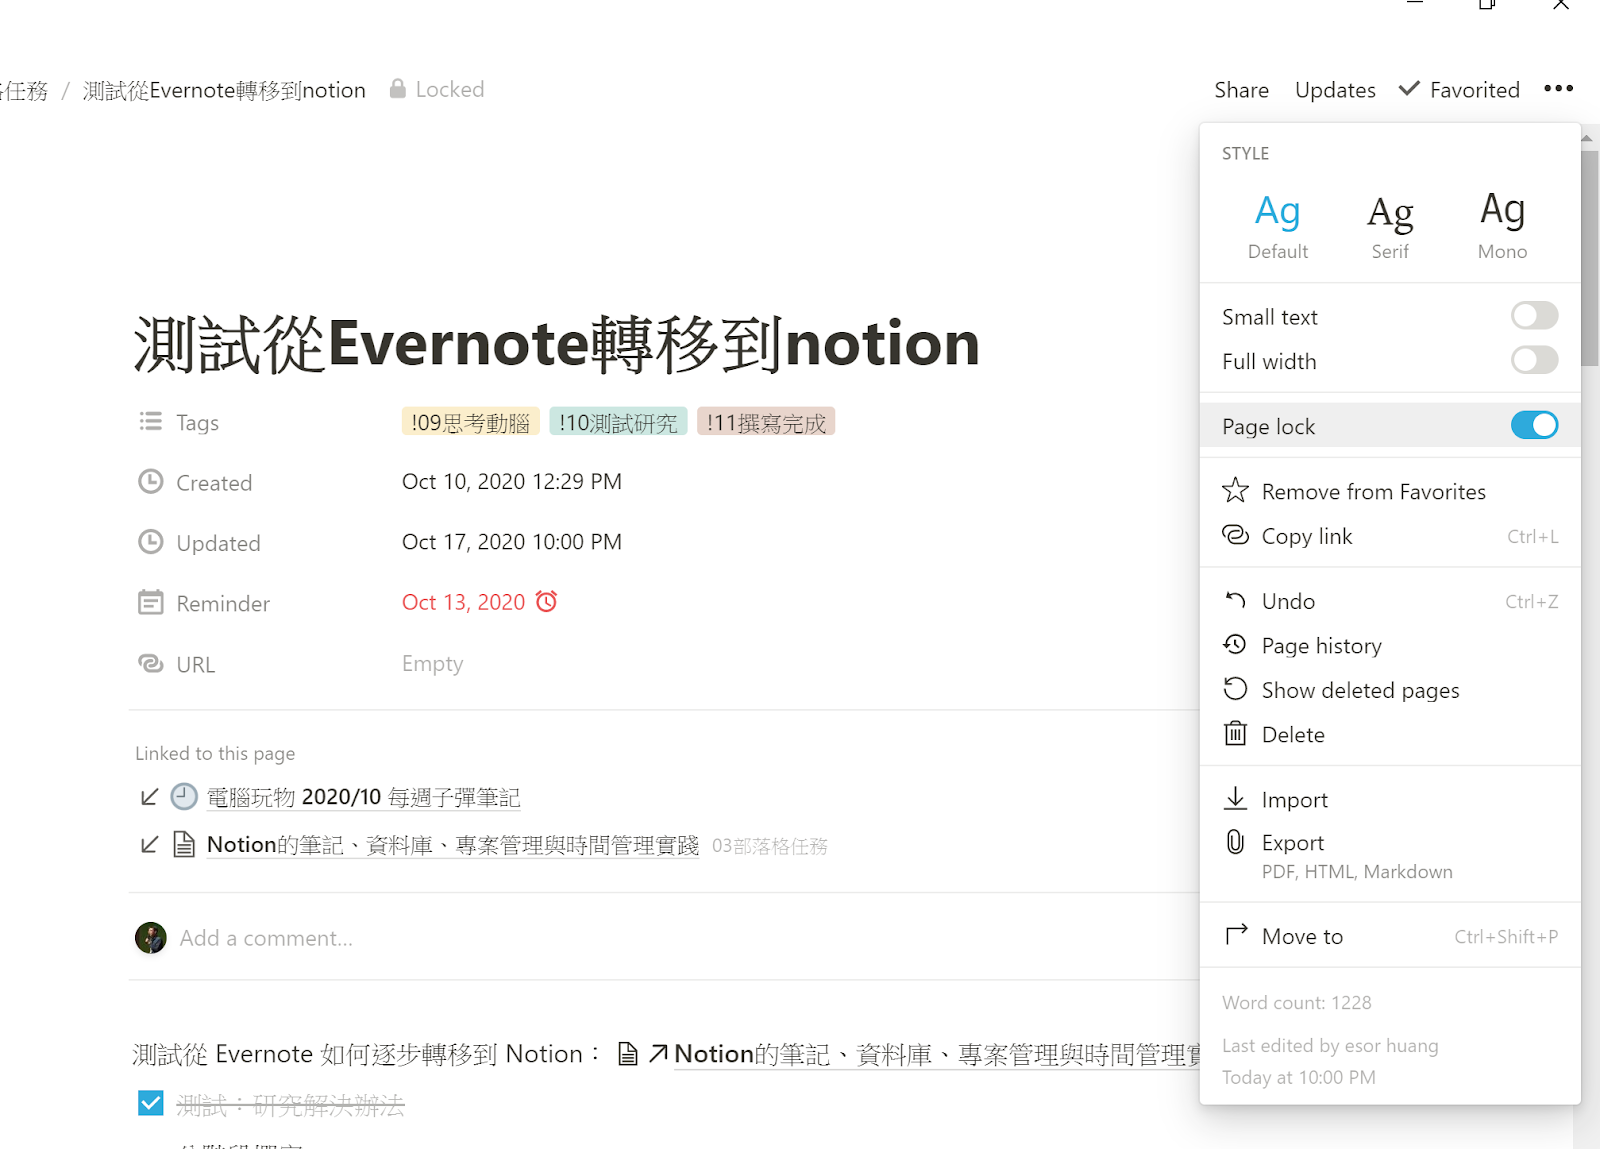Click the Add a comment field

tap(266, 938)
